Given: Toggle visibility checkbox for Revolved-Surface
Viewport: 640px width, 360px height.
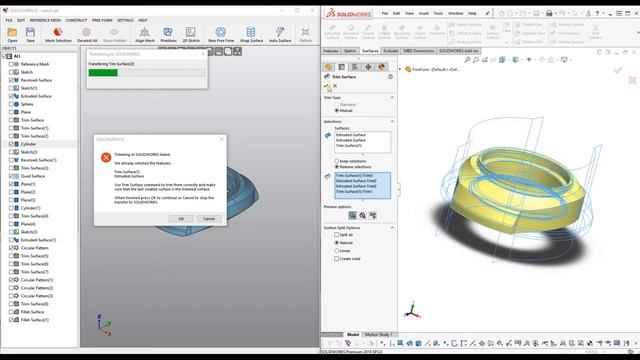Looking at the screenshot, I should (11, 80).
